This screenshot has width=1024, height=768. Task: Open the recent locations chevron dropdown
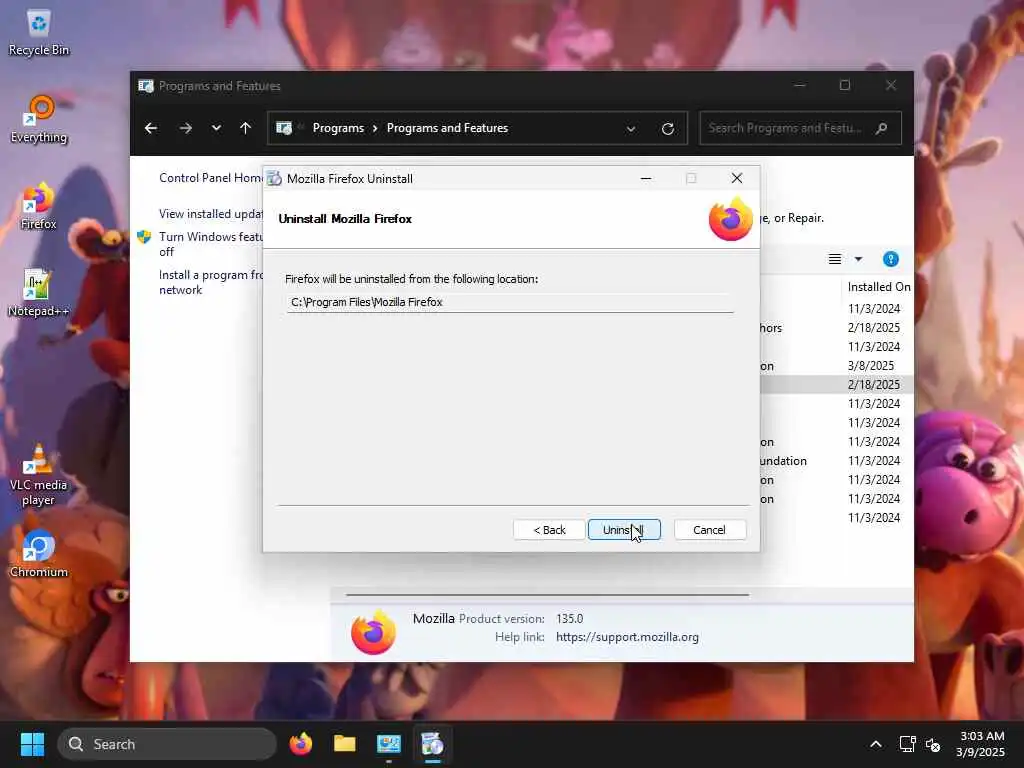pos(216,128)
